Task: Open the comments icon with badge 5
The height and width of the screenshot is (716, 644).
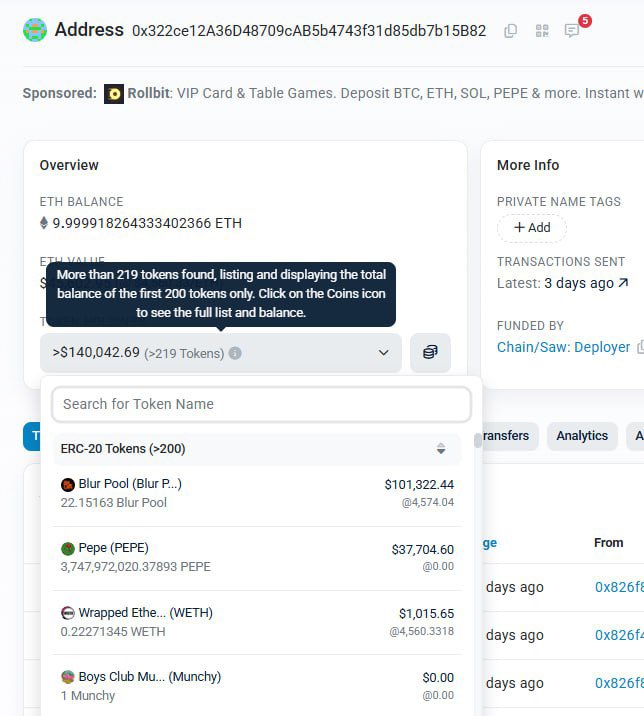Action: pyautogui.click(x=571, y=31)
